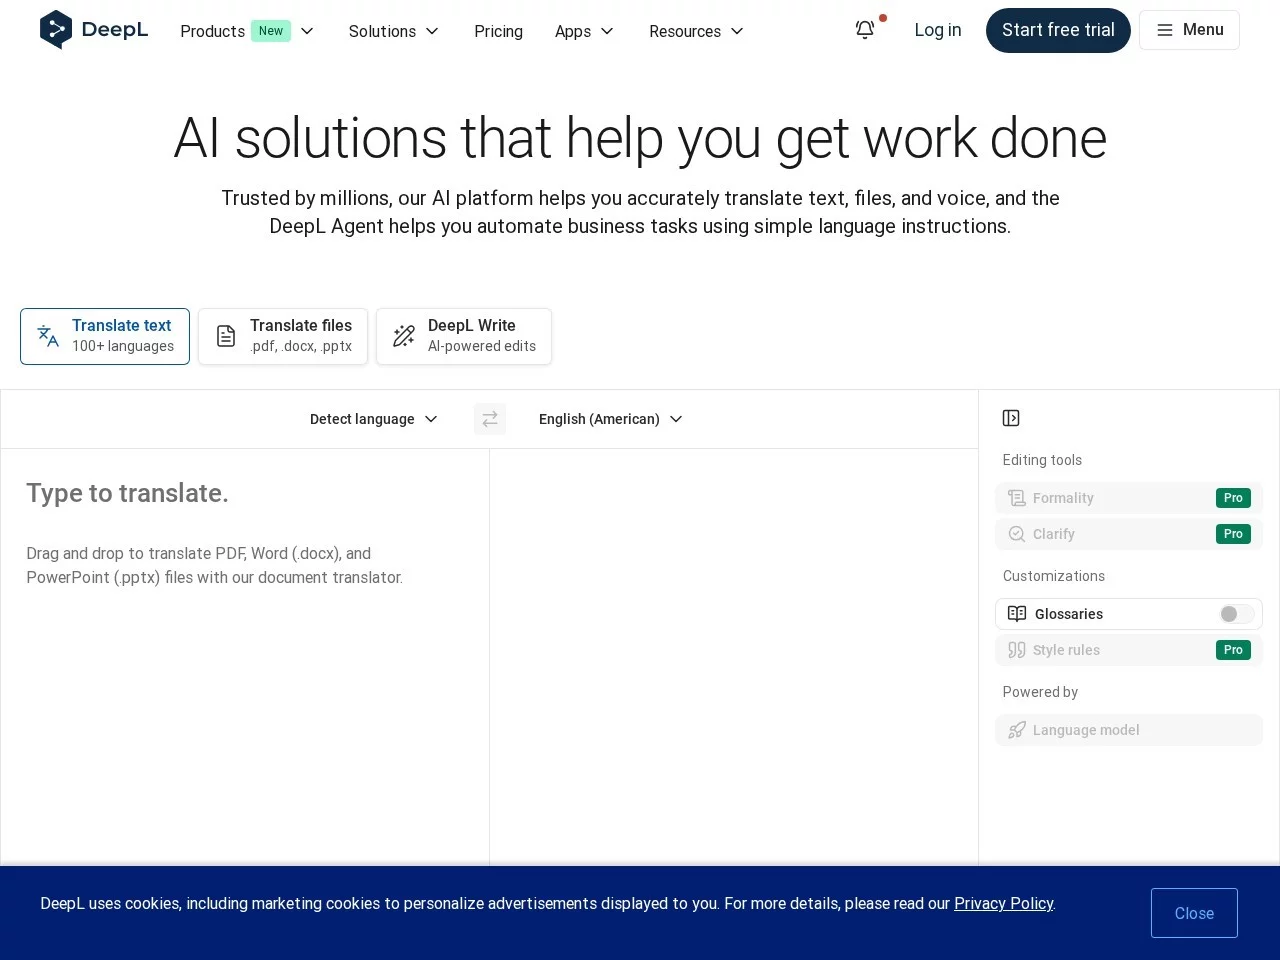1280x960 pixels.
Task: Close the cookie banner
Action: 1194,913
